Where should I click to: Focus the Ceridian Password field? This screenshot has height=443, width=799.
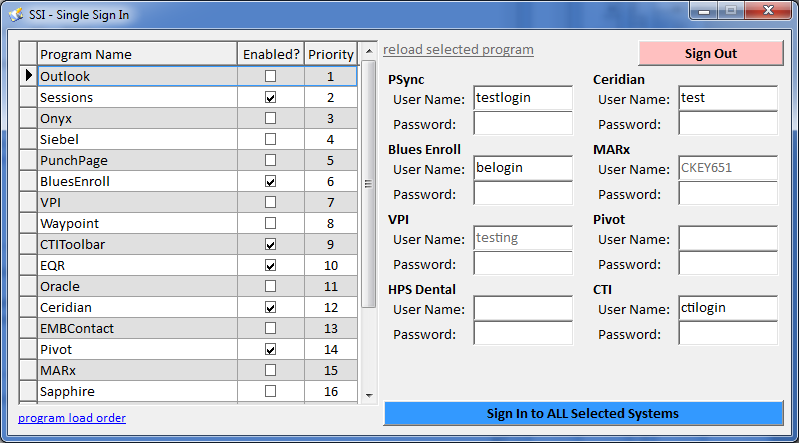[728, 123]
